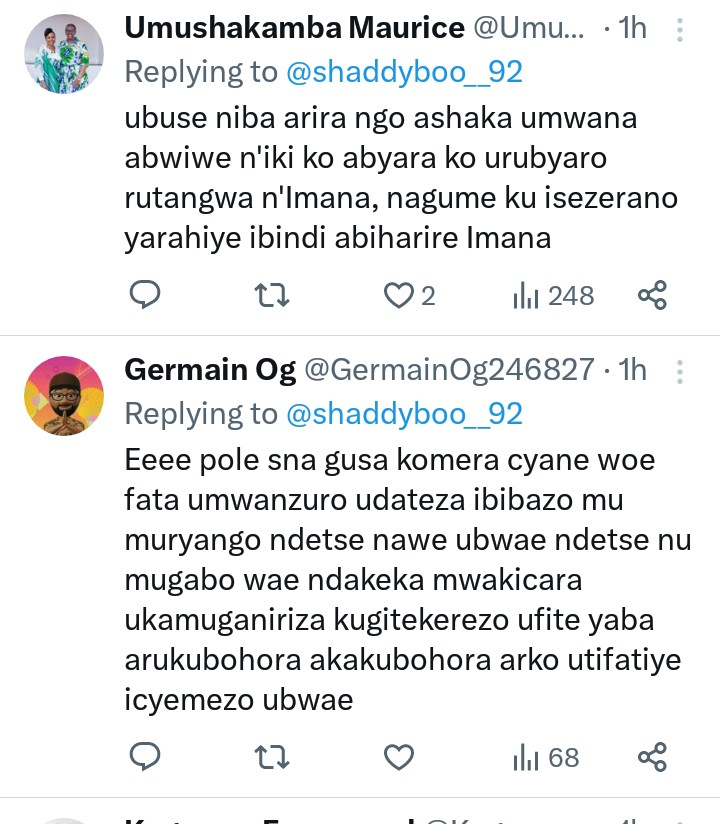Visit Germain Og's display name profile
Viewport: 720px width, 824px height.
tap(210, 370)
